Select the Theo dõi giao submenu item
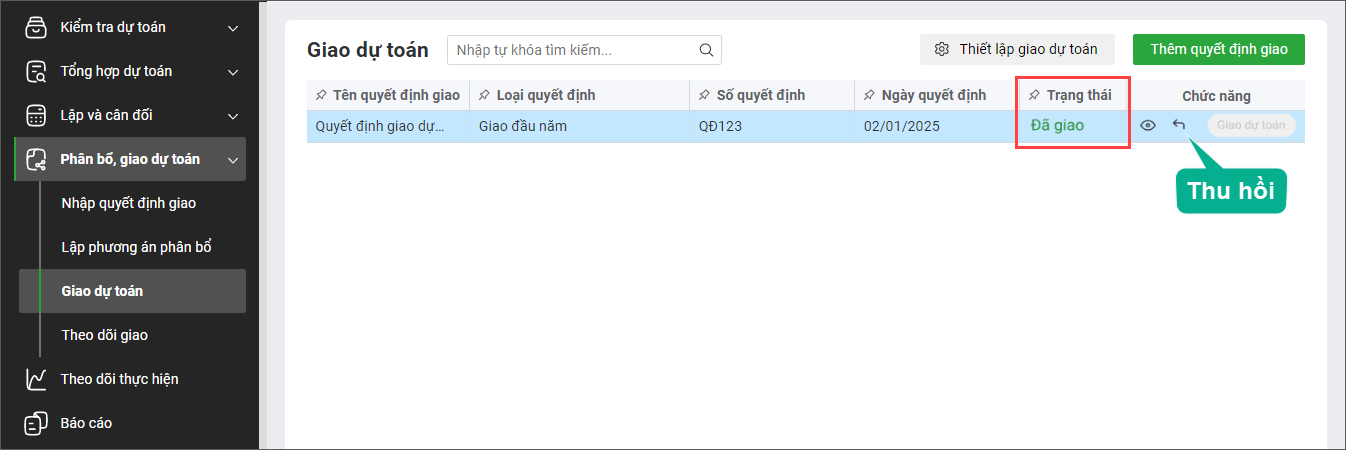This screenshot has width=1346, height=450. tap(104, 335)
